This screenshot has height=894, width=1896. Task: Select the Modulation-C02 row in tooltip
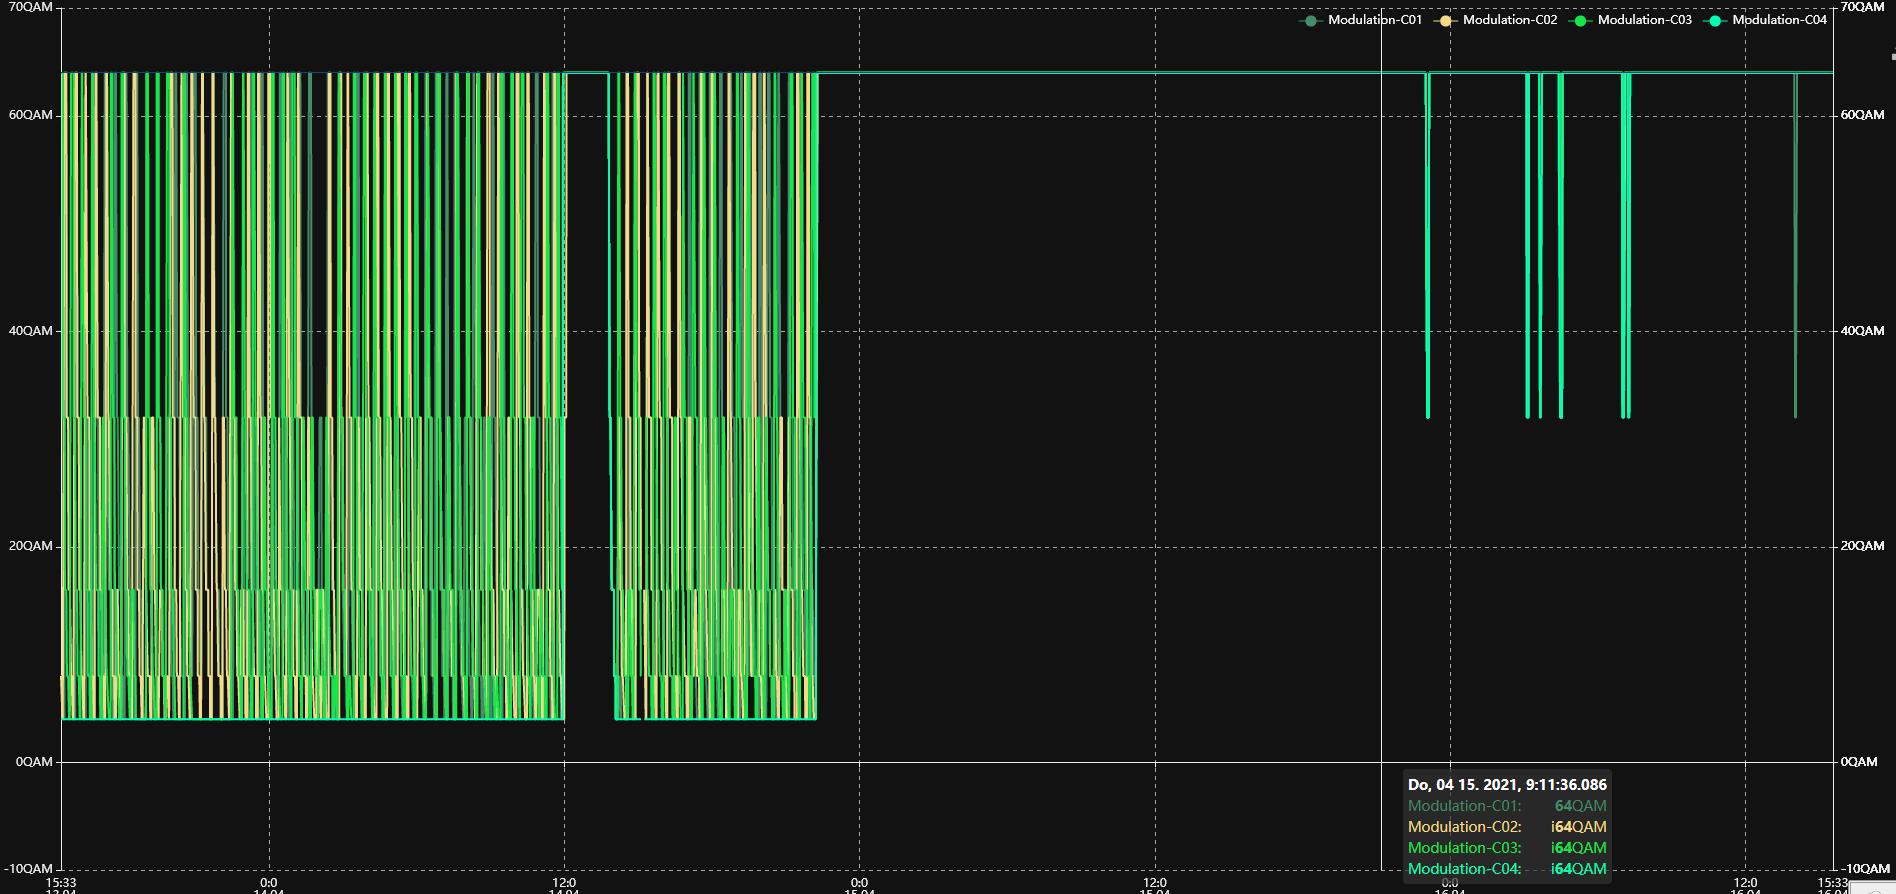[1507, 827]
